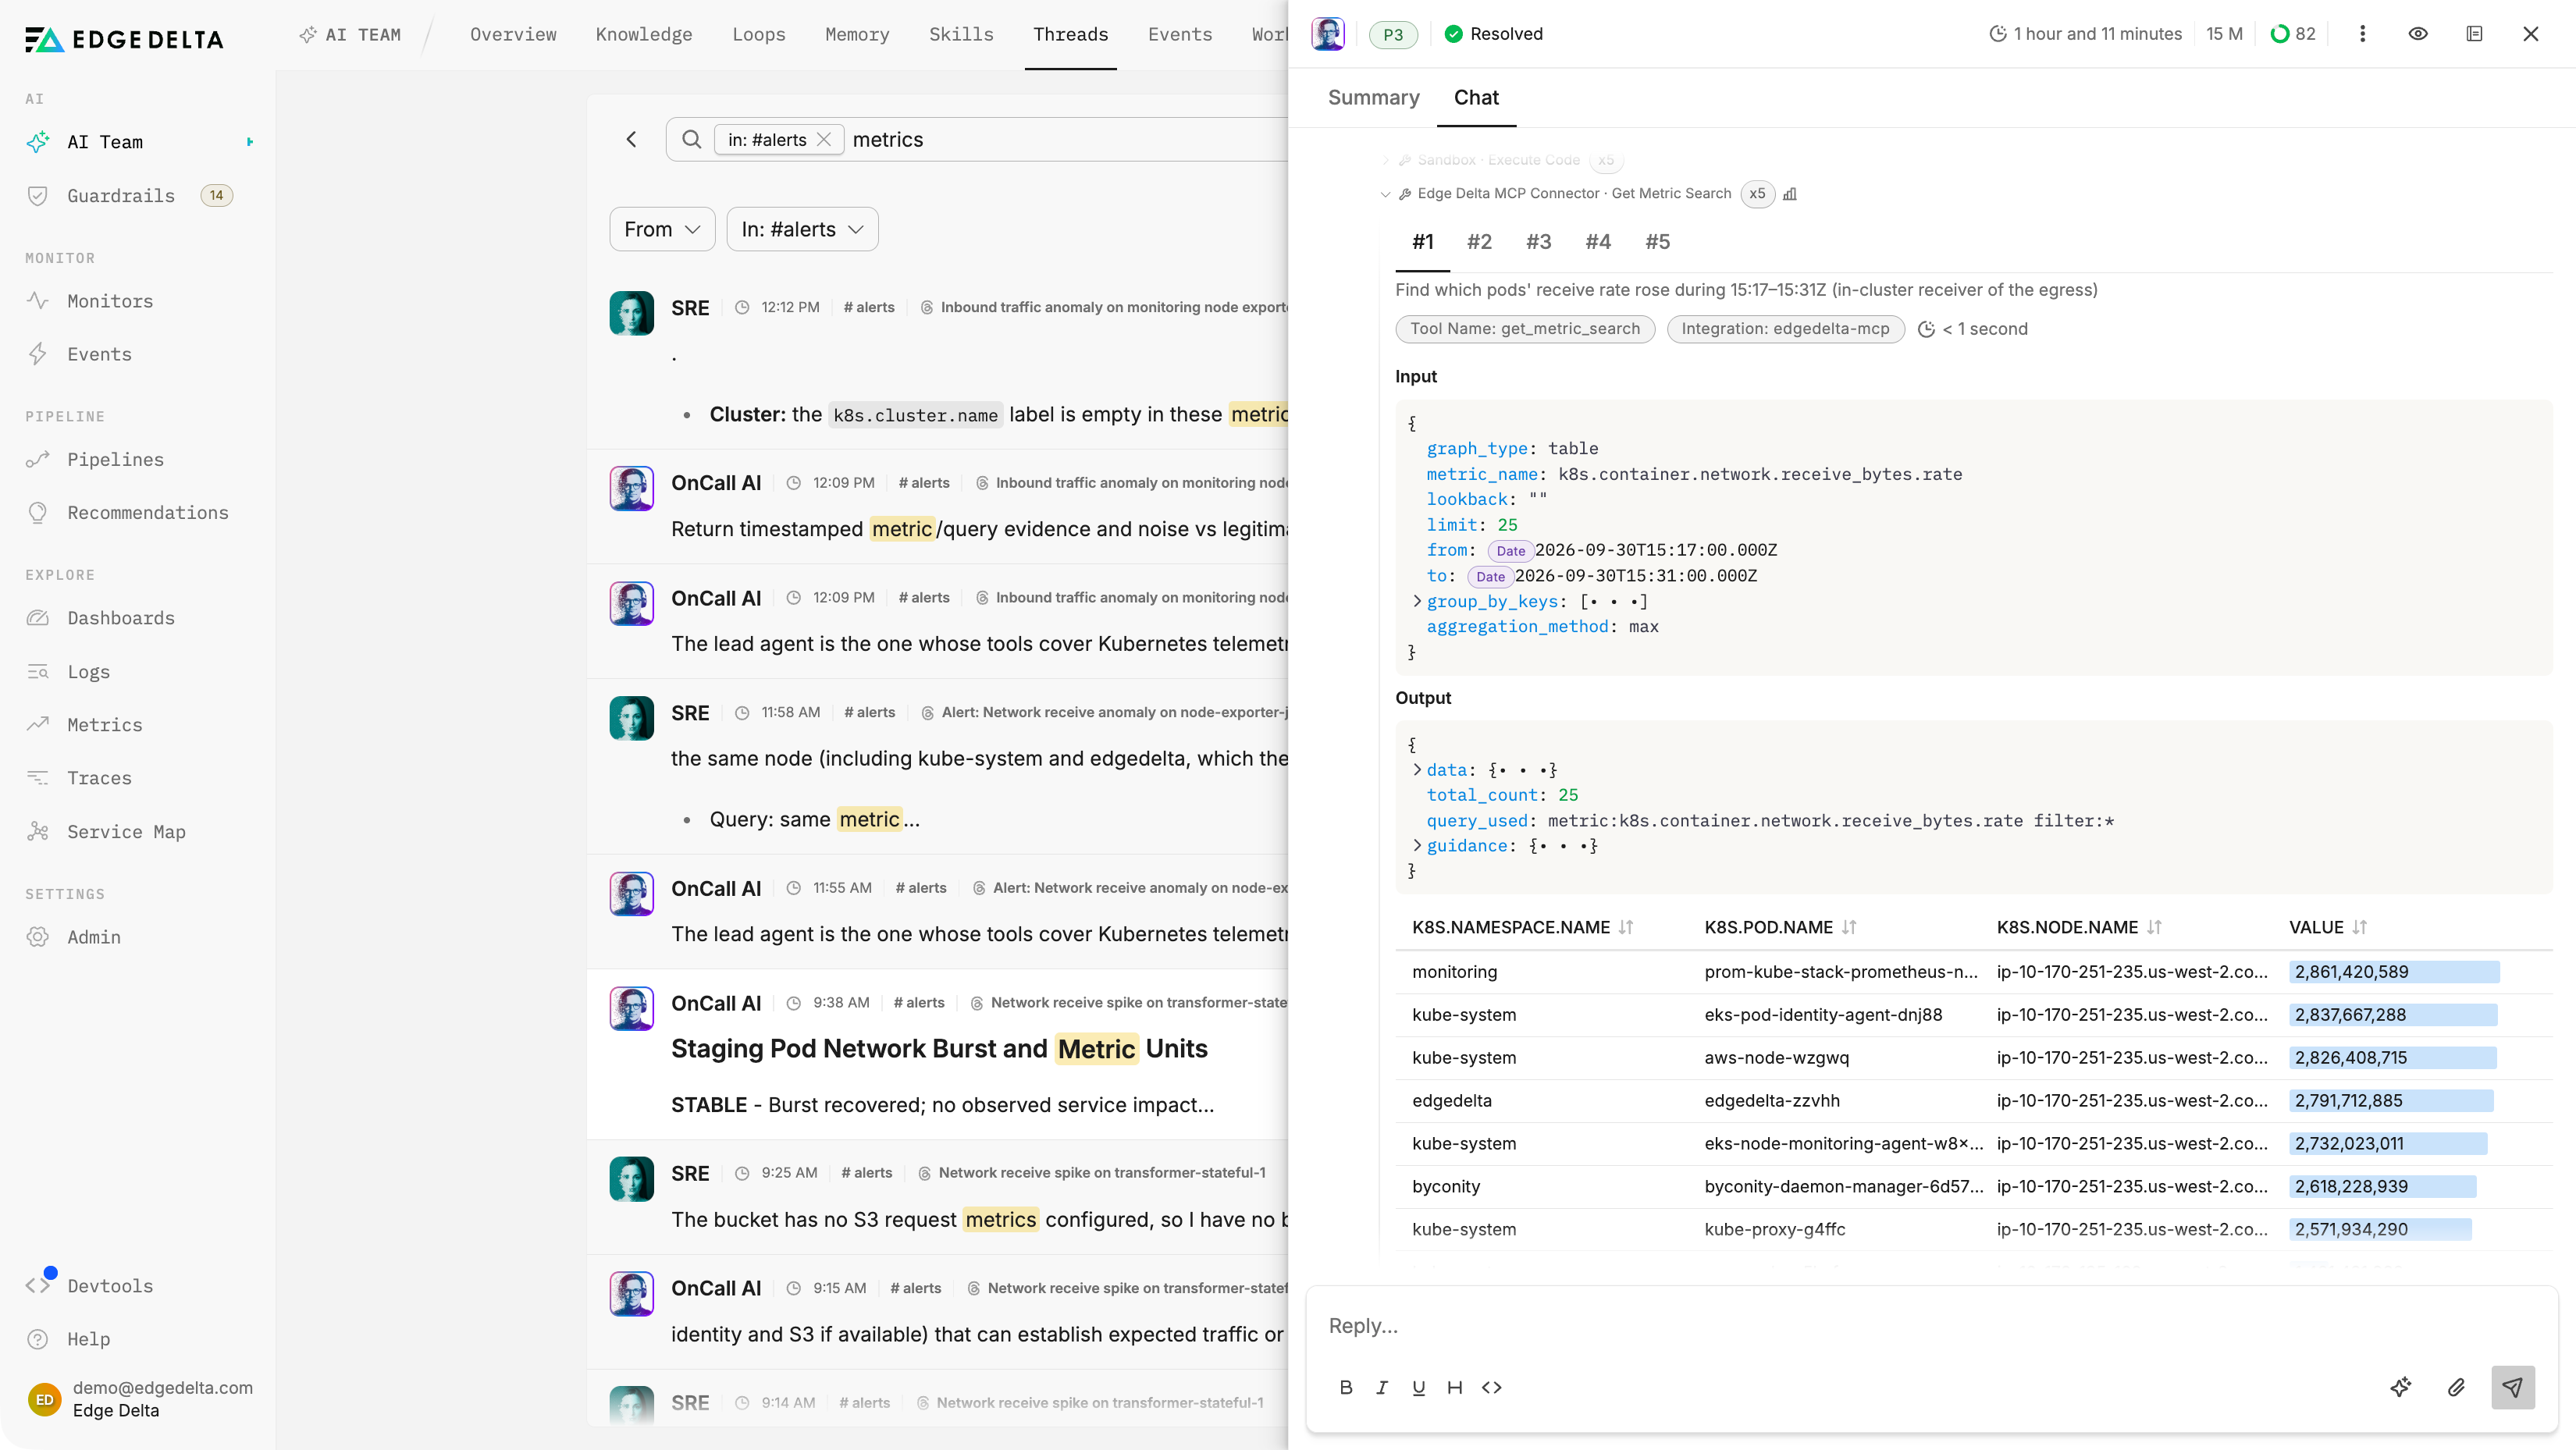Open the From dropdown filter
This screenshot has width=2576, height=1450.
coord(662,229)
